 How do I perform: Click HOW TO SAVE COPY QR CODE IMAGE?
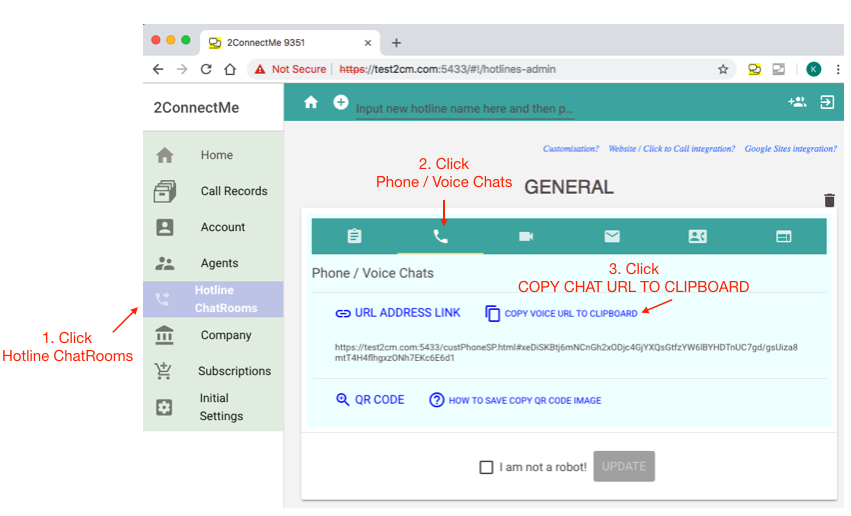coord(515,400)
